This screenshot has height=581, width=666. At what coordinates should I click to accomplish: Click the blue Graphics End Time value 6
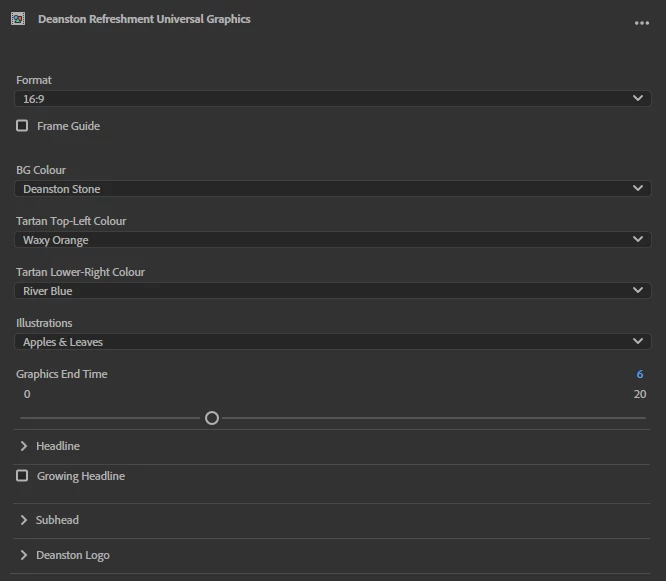tap(640, 374)
